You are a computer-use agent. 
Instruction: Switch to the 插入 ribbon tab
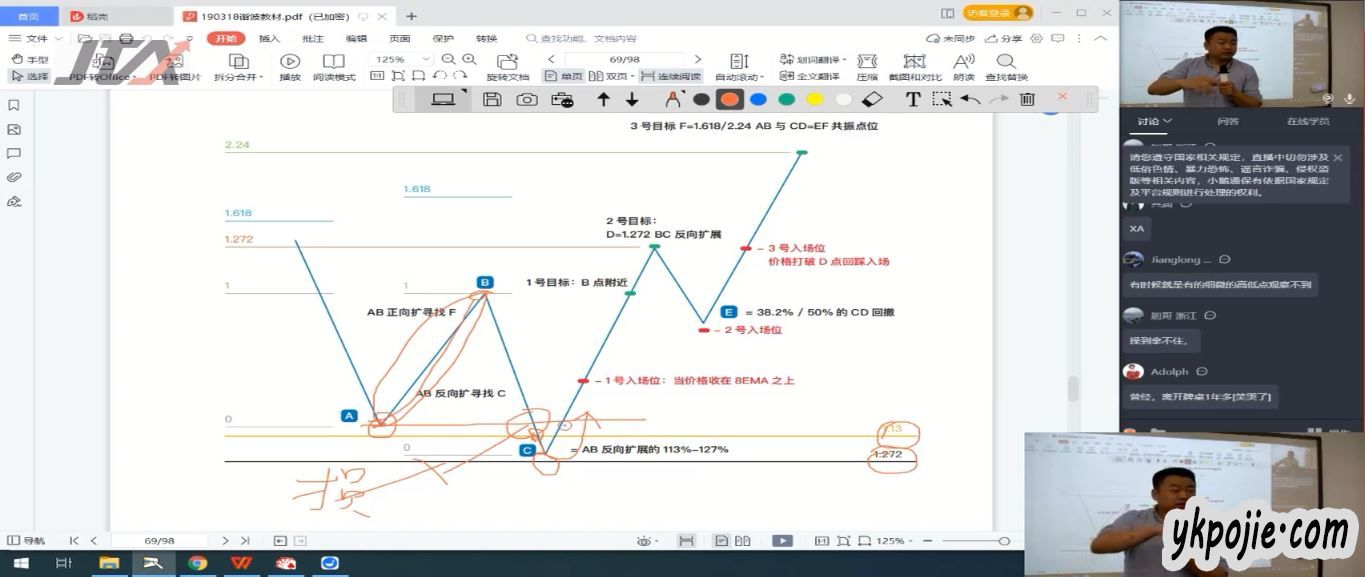point(269,38)
